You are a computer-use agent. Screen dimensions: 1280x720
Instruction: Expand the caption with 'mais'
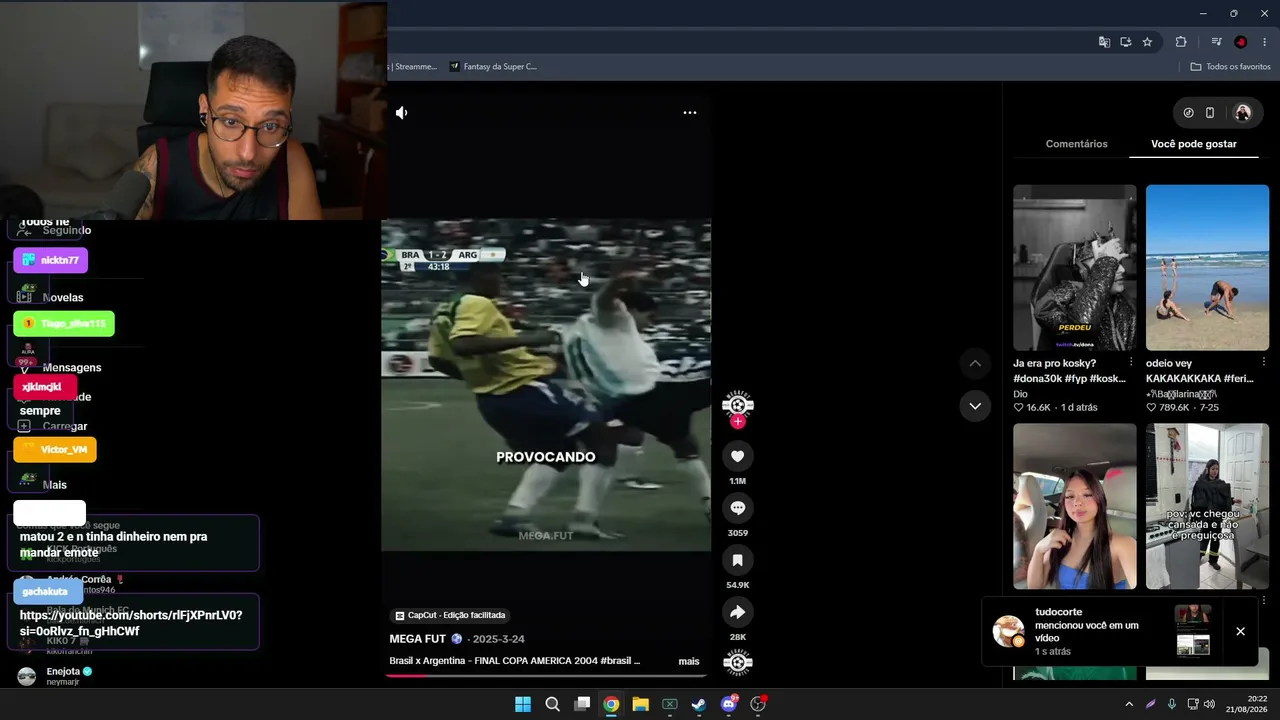point(689,661)
